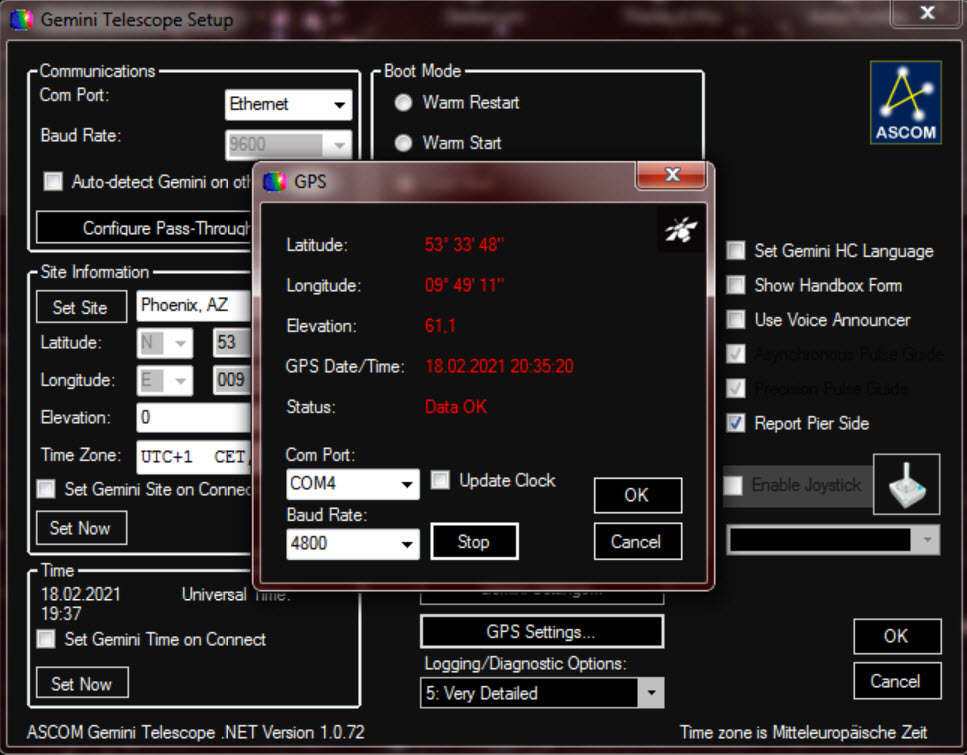Cancel the GPS dialog
Image resolution: width=967 pixels, height=755 pixels.
(x=638, y=542)
